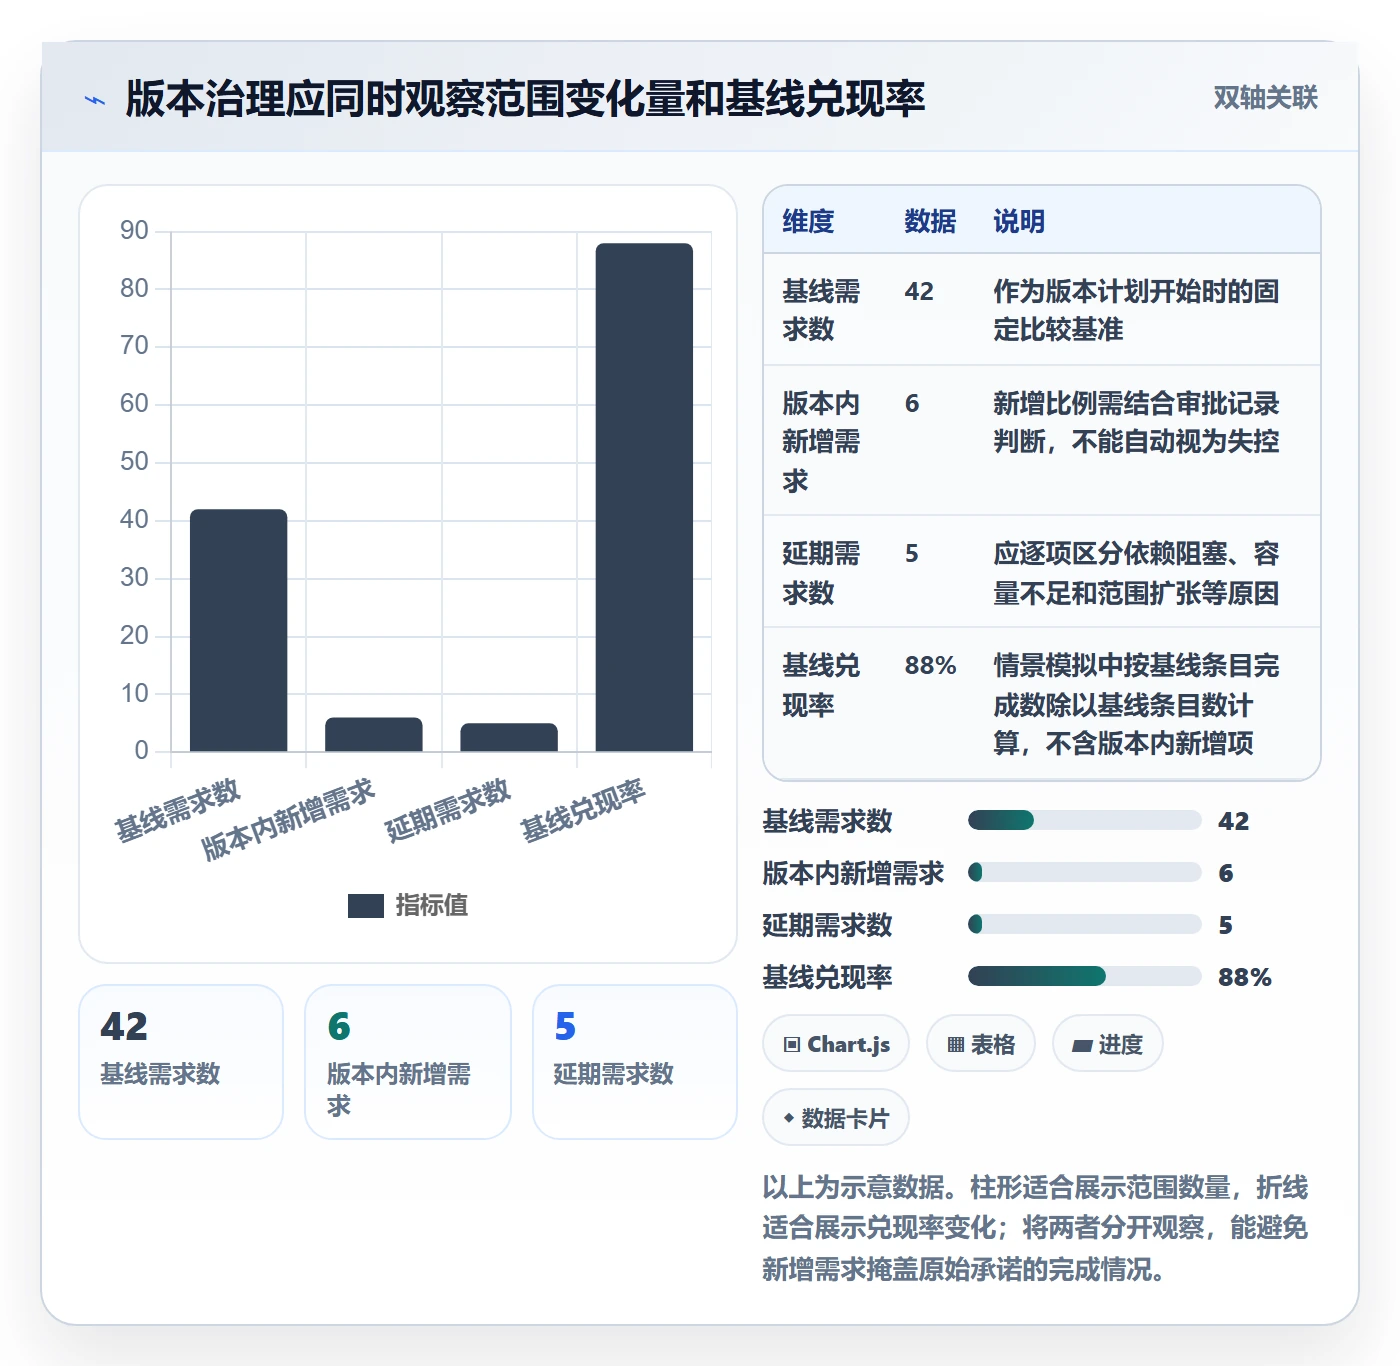1400x1366 pixels.
Task: Click the 基线兑现率 88% progress bar
Action: pos(1085,977)
